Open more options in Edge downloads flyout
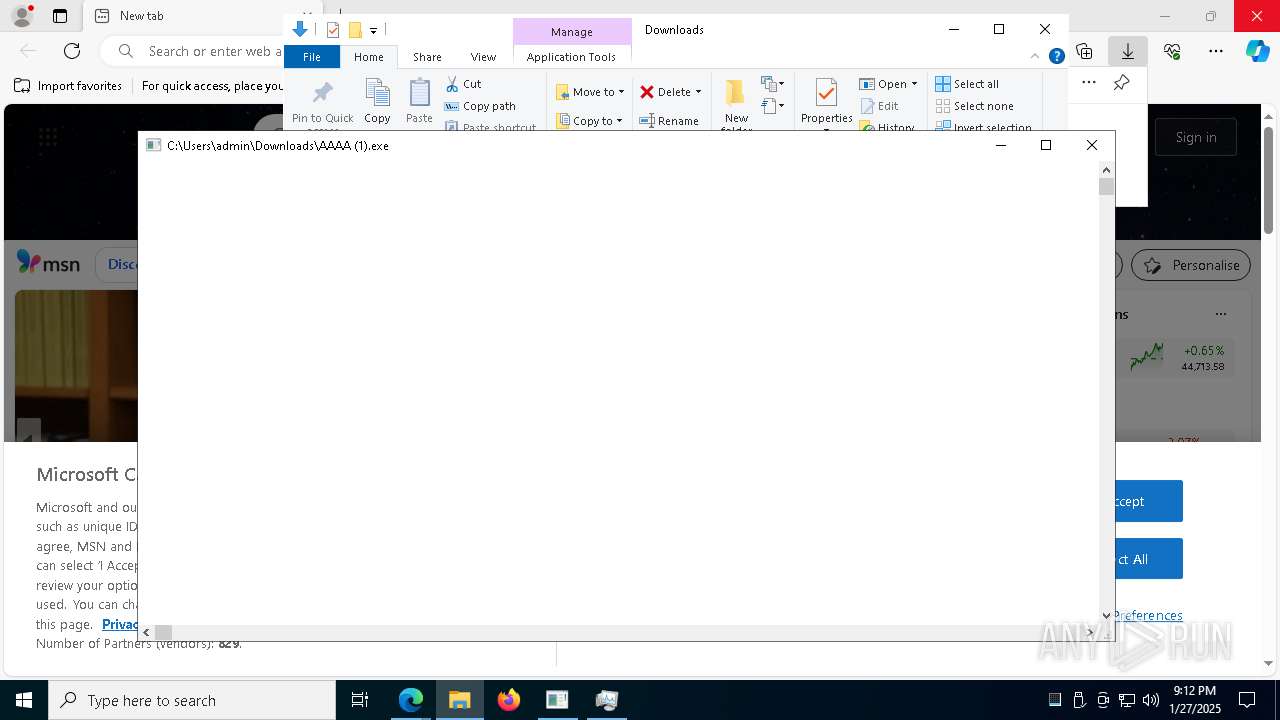This screenshot has height=720, width=1280. click(x=1089, y=83)
